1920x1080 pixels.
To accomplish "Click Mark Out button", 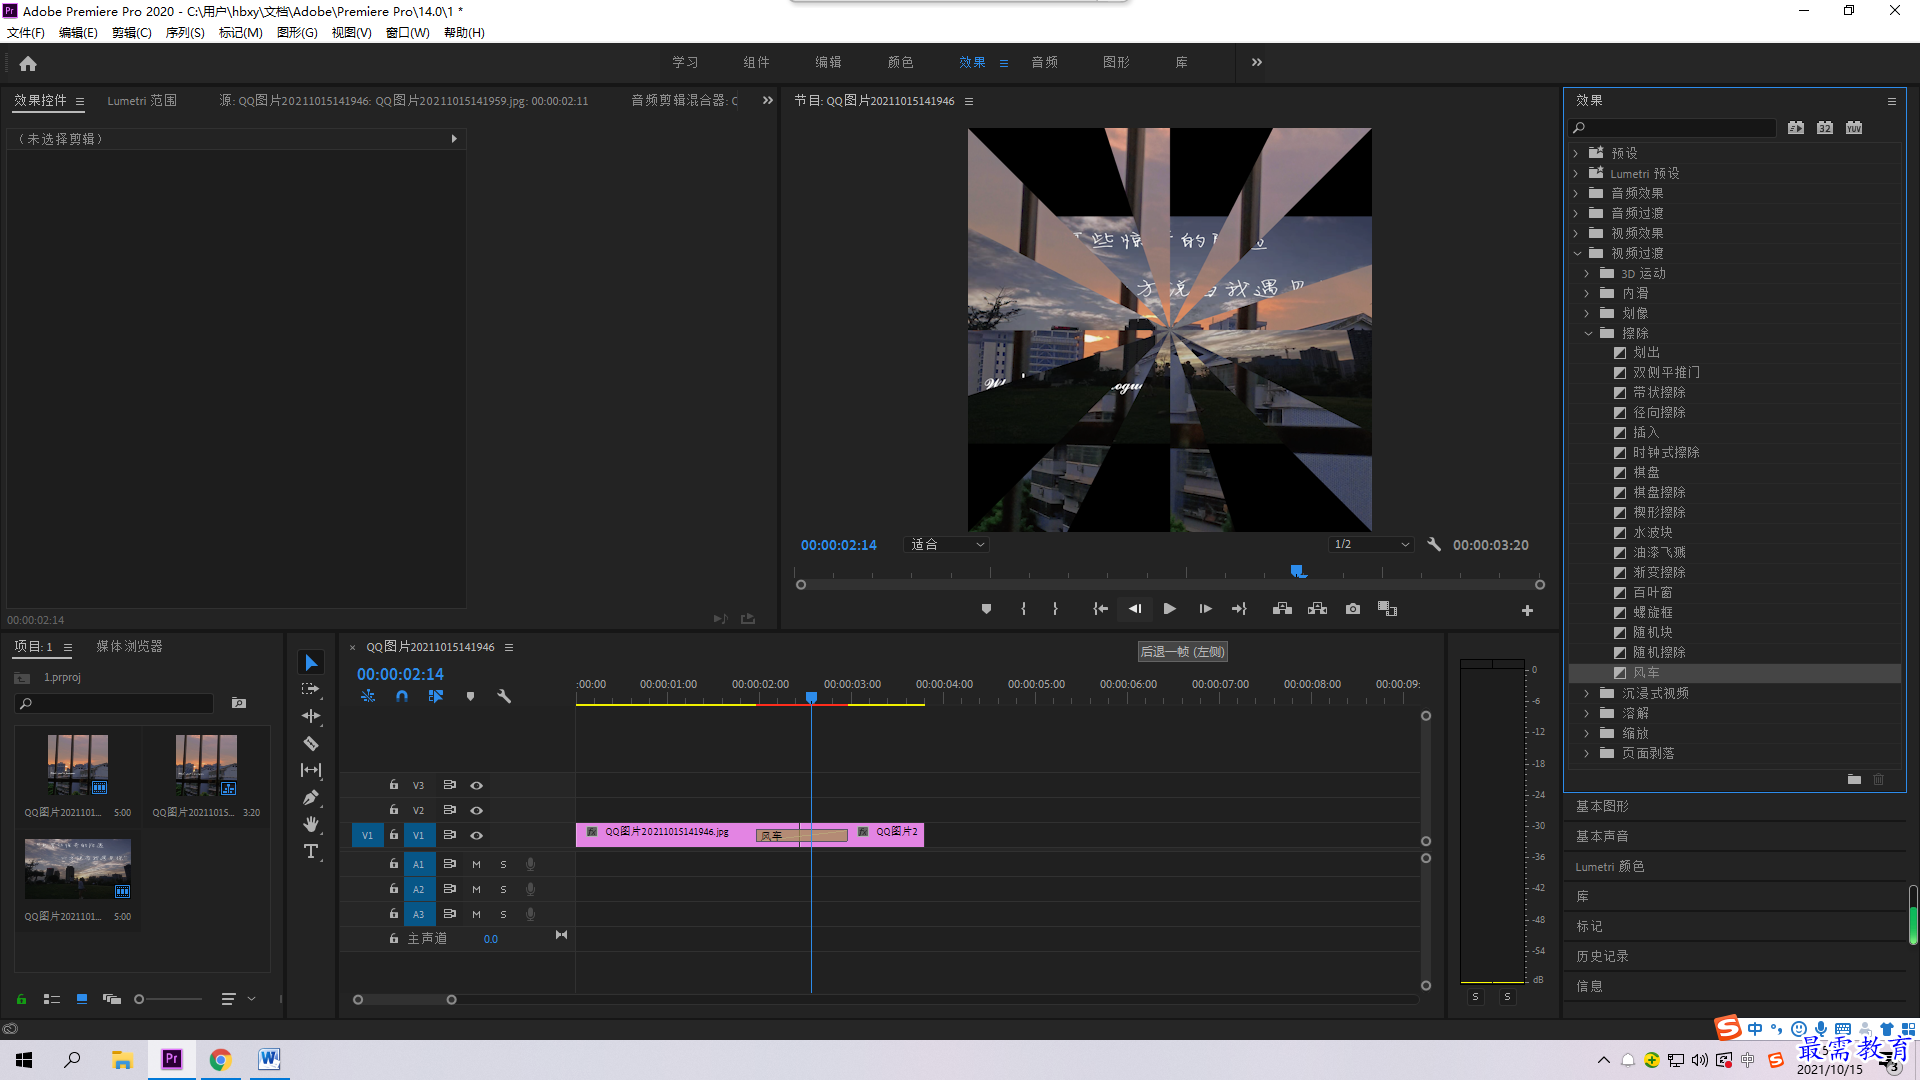I will tap(1055, 609).
